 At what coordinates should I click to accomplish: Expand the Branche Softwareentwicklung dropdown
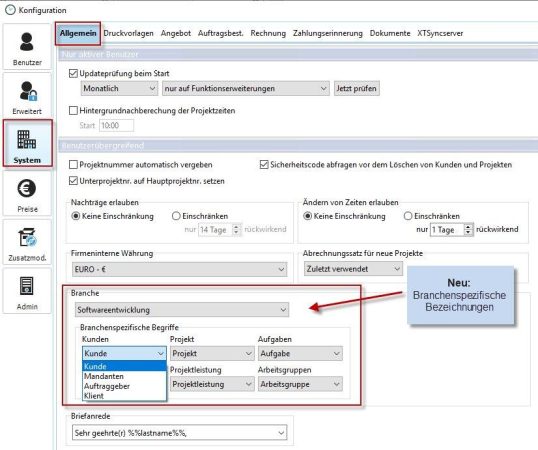pyautogui.click(x=182, y=310)
